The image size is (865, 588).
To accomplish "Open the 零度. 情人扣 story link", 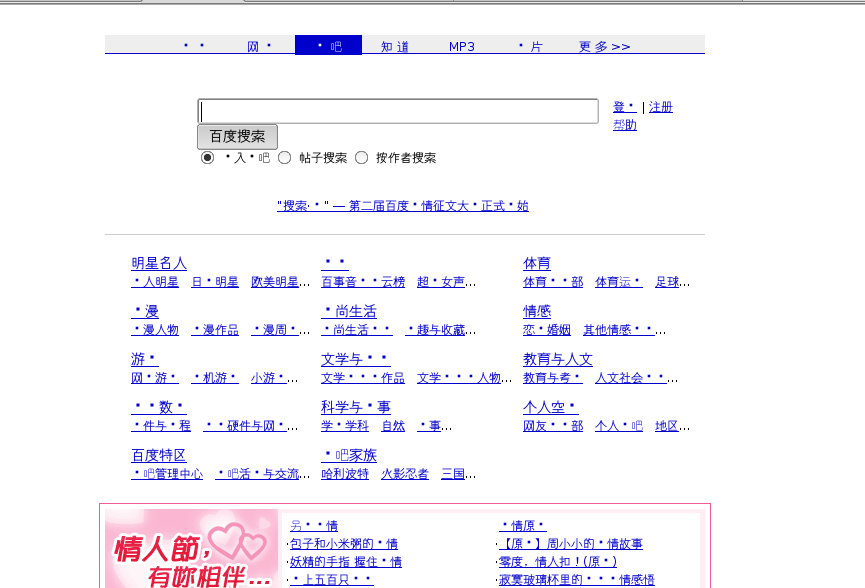I will pyautogui.click(x=558, y=562).
